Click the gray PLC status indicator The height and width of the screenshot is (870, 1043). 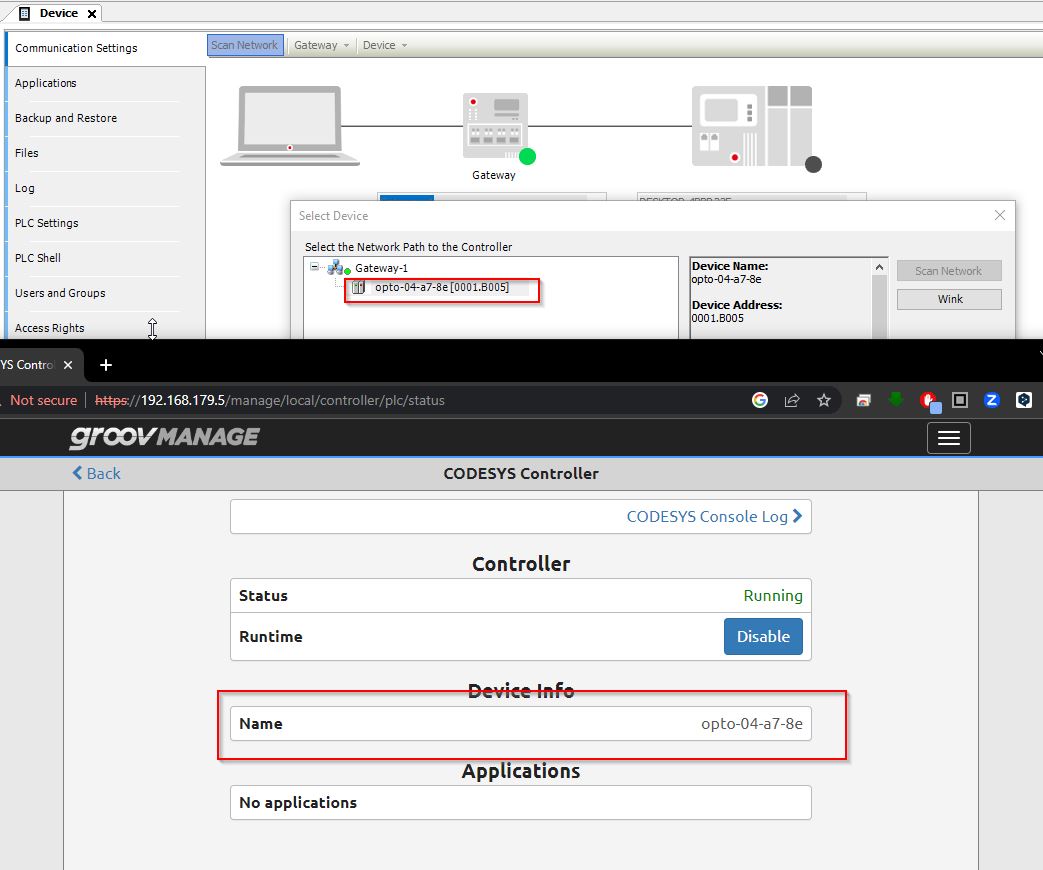814,164
